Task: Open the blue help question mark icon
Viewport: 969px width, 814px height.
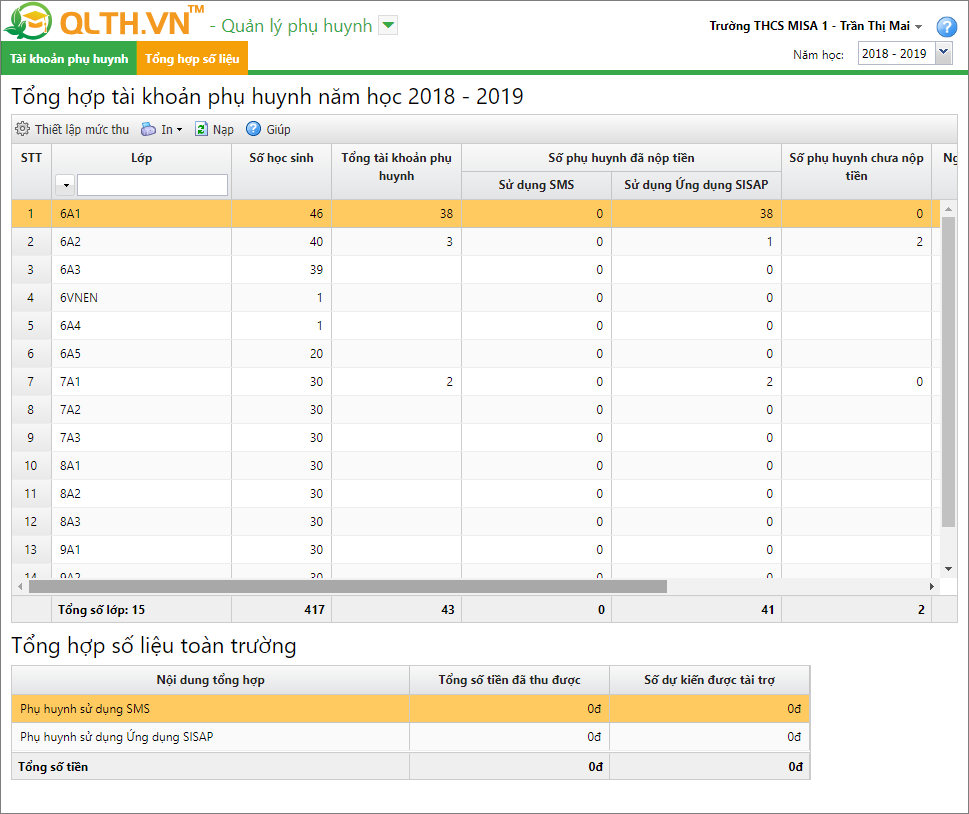Action: [x=946, y=27]
